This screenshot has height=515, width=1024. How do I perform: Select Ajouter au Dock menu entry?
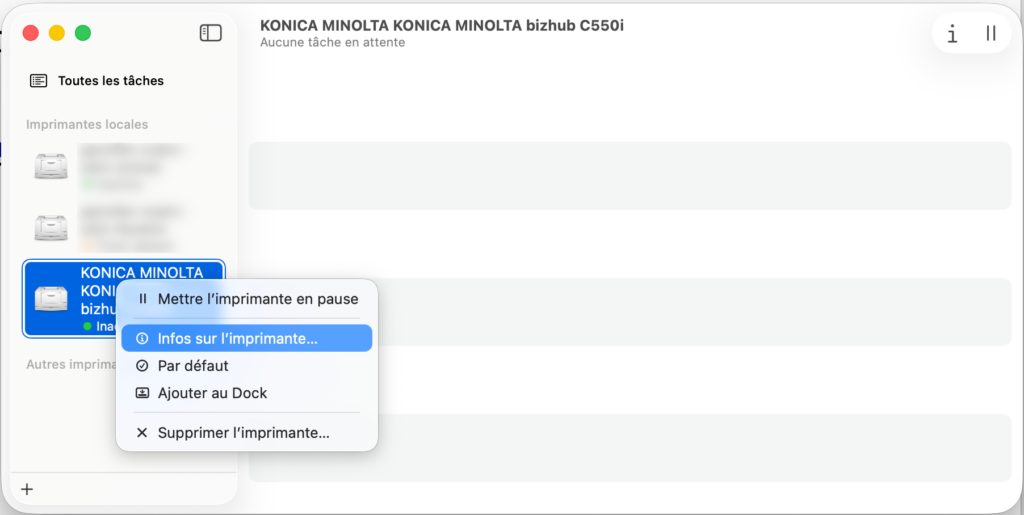[x=212, y=393]
